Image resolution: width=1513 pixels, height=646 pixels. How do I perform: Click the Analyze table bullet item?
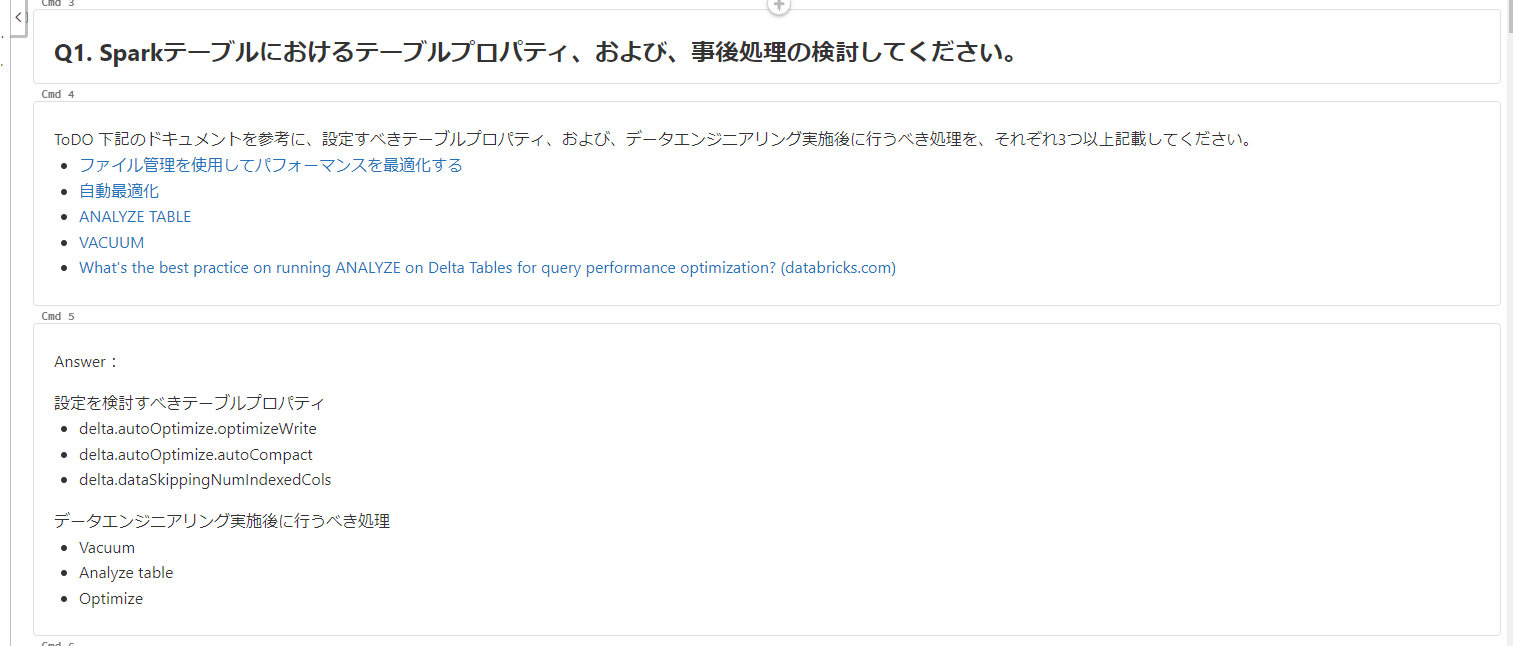point(125,572)
